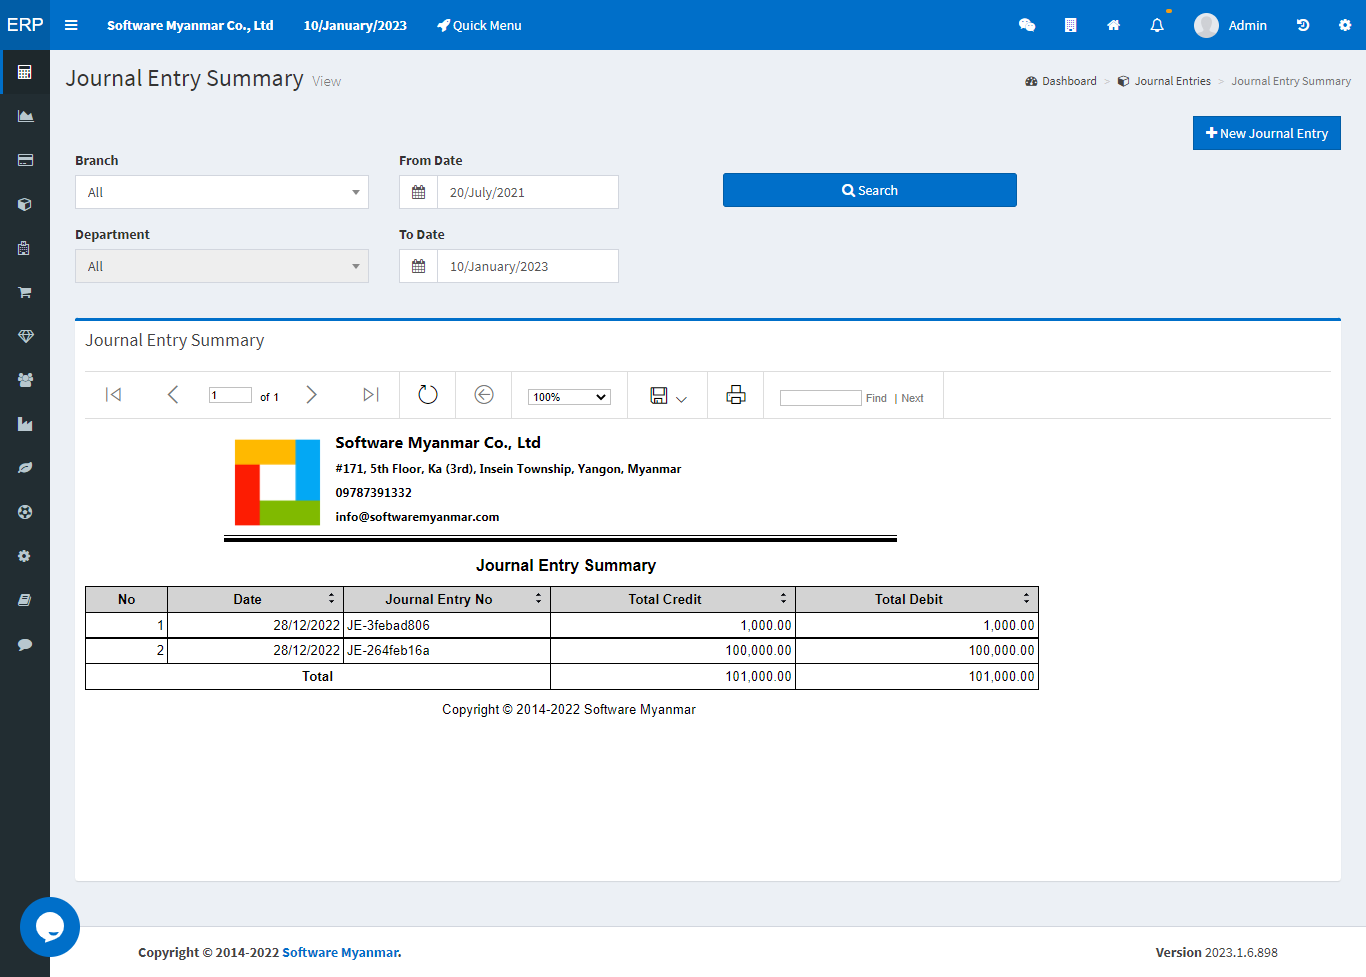This screenshot has width=1366, height=977.
Task: Go to next report page
Action: pos(311,395)
